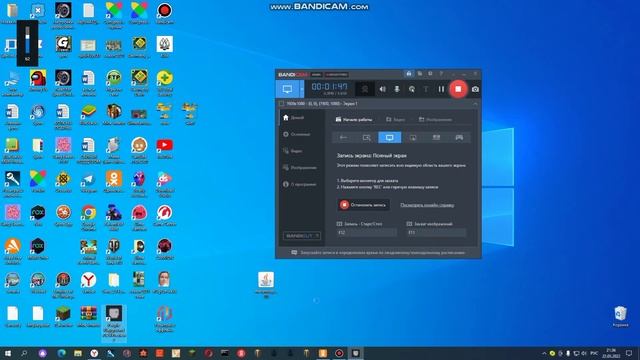Open the notification center icon
The image size is (640, 360).
629,353
